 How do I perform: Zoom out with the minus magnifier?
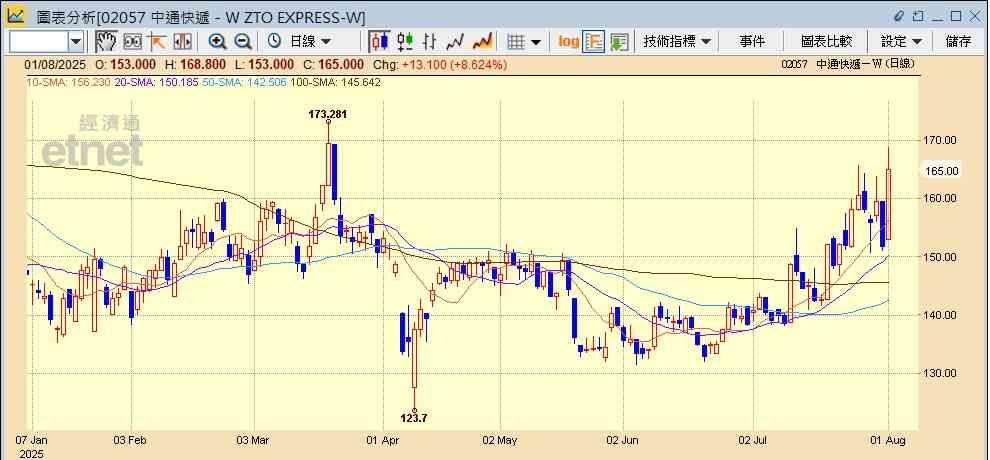point(243,42)
